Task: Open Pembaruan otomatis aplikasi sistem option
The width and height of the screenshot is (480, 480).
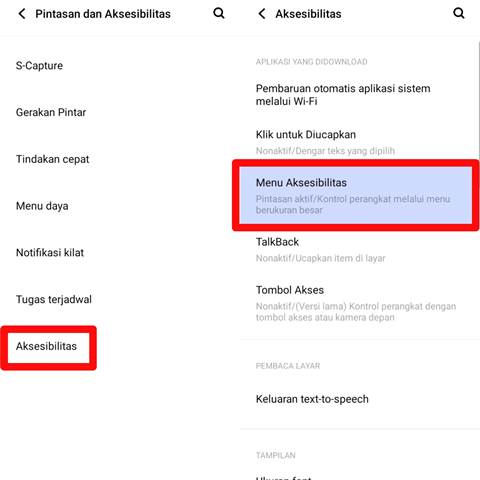Action: click(x=359, y=95)
